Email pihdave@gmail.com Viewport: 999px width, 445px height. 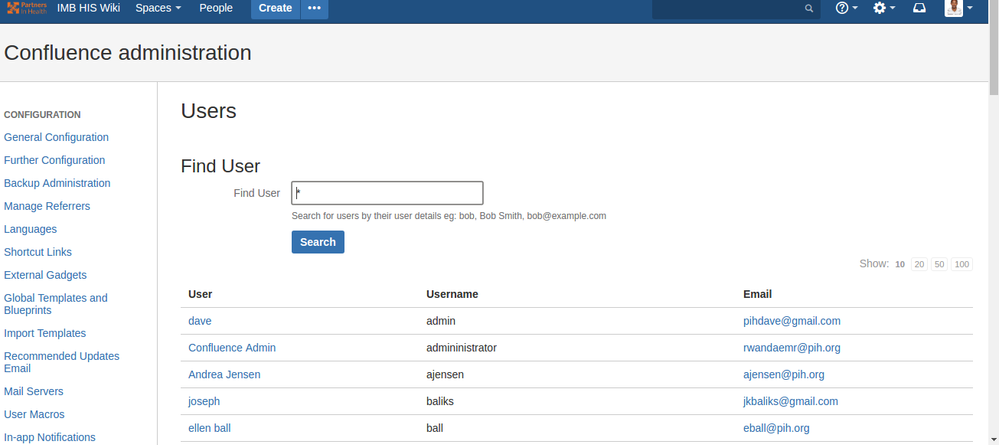pyautogui.click(x=792, y=321)
